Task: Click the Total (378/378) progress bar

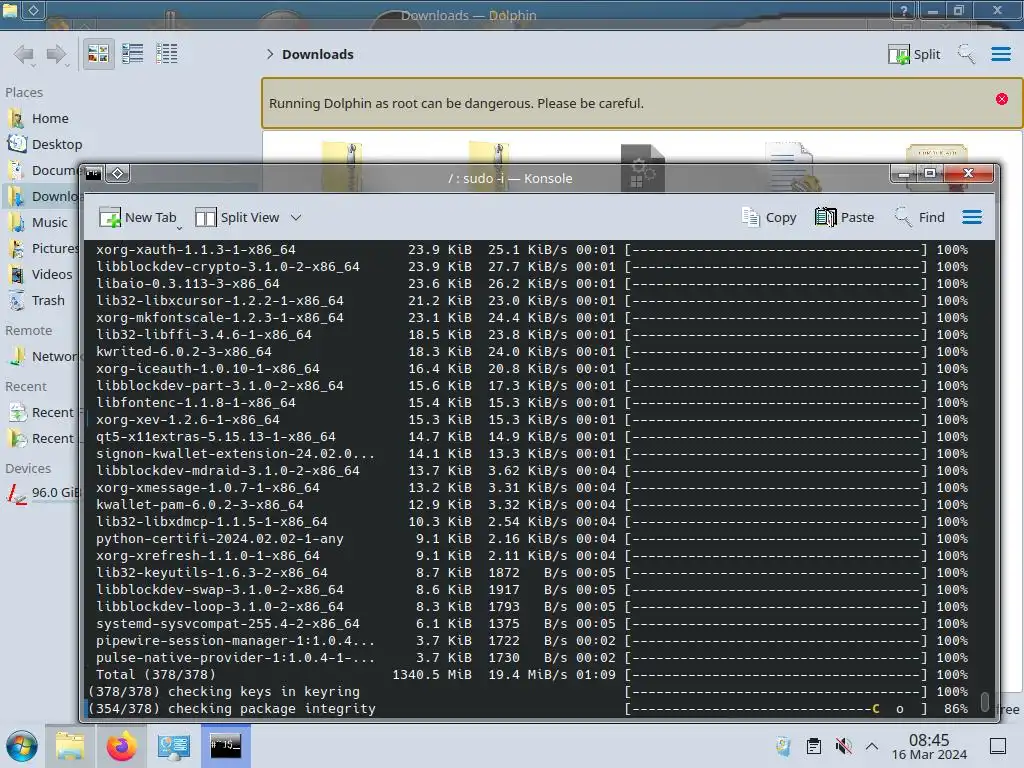Action: point(775,675)
